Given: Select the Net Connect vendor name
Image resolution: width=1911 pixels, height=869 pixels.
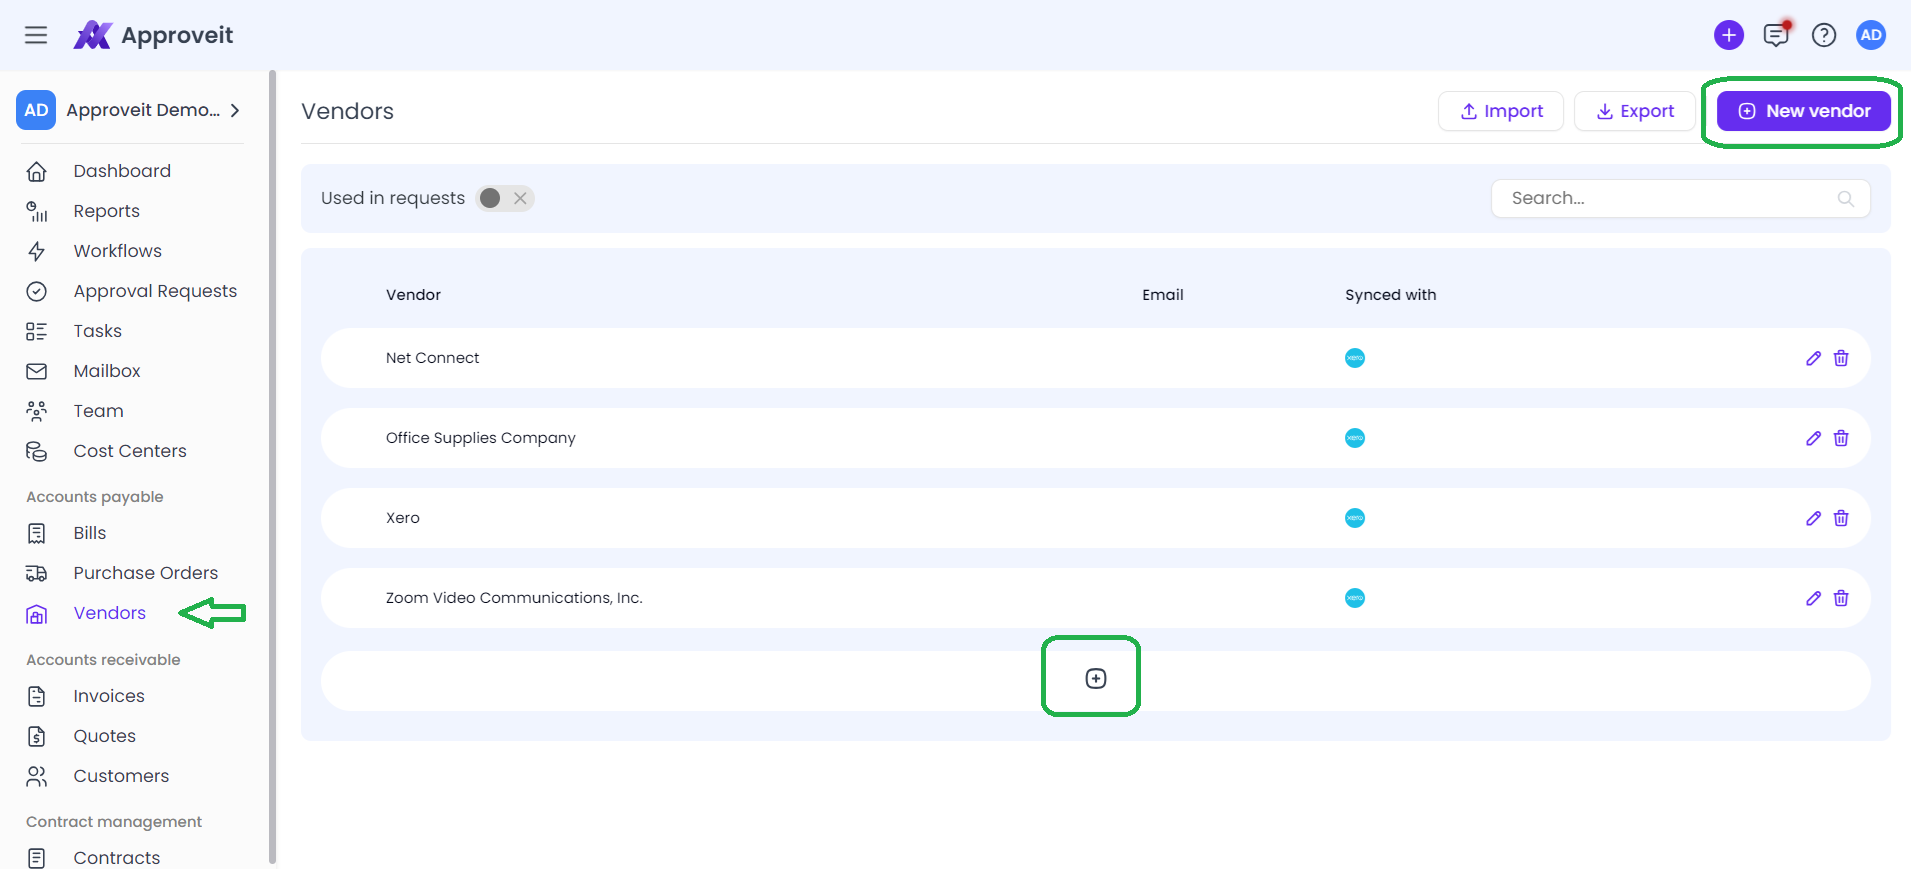Looking at the screenshot, I should [x=432, y=358].
